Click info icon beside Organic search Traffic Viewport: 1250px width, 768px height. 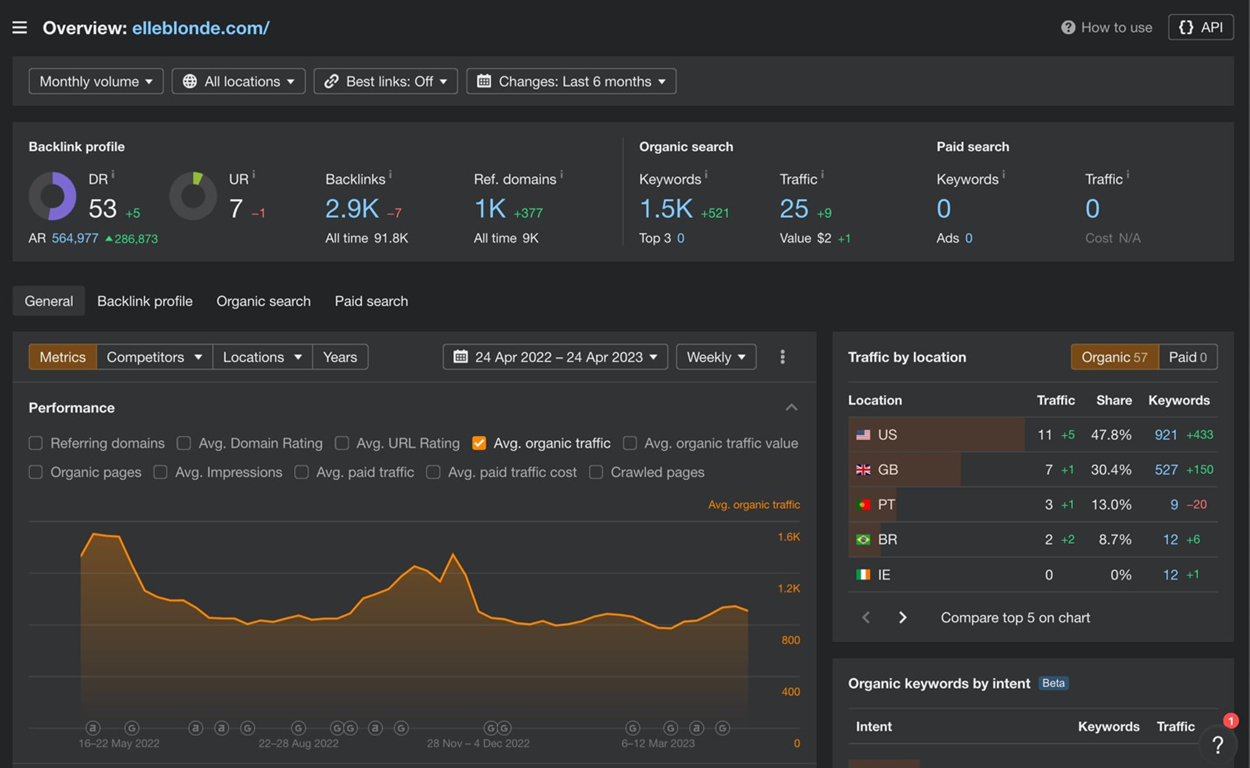[x=822, y=175]
